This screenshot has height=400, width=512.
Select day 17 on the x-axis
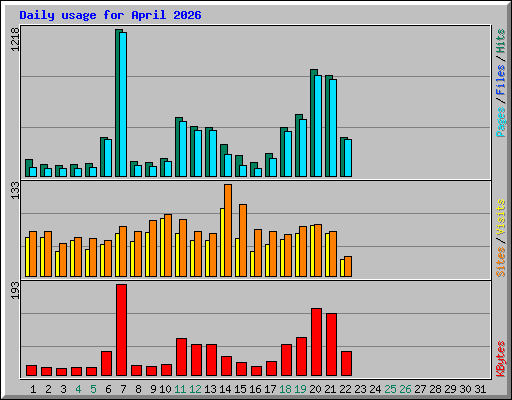tap(270, 389)
